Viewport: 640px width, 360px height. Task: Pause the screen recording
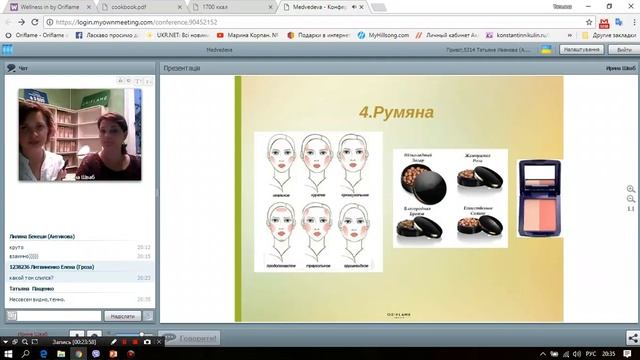click(124, 342)
